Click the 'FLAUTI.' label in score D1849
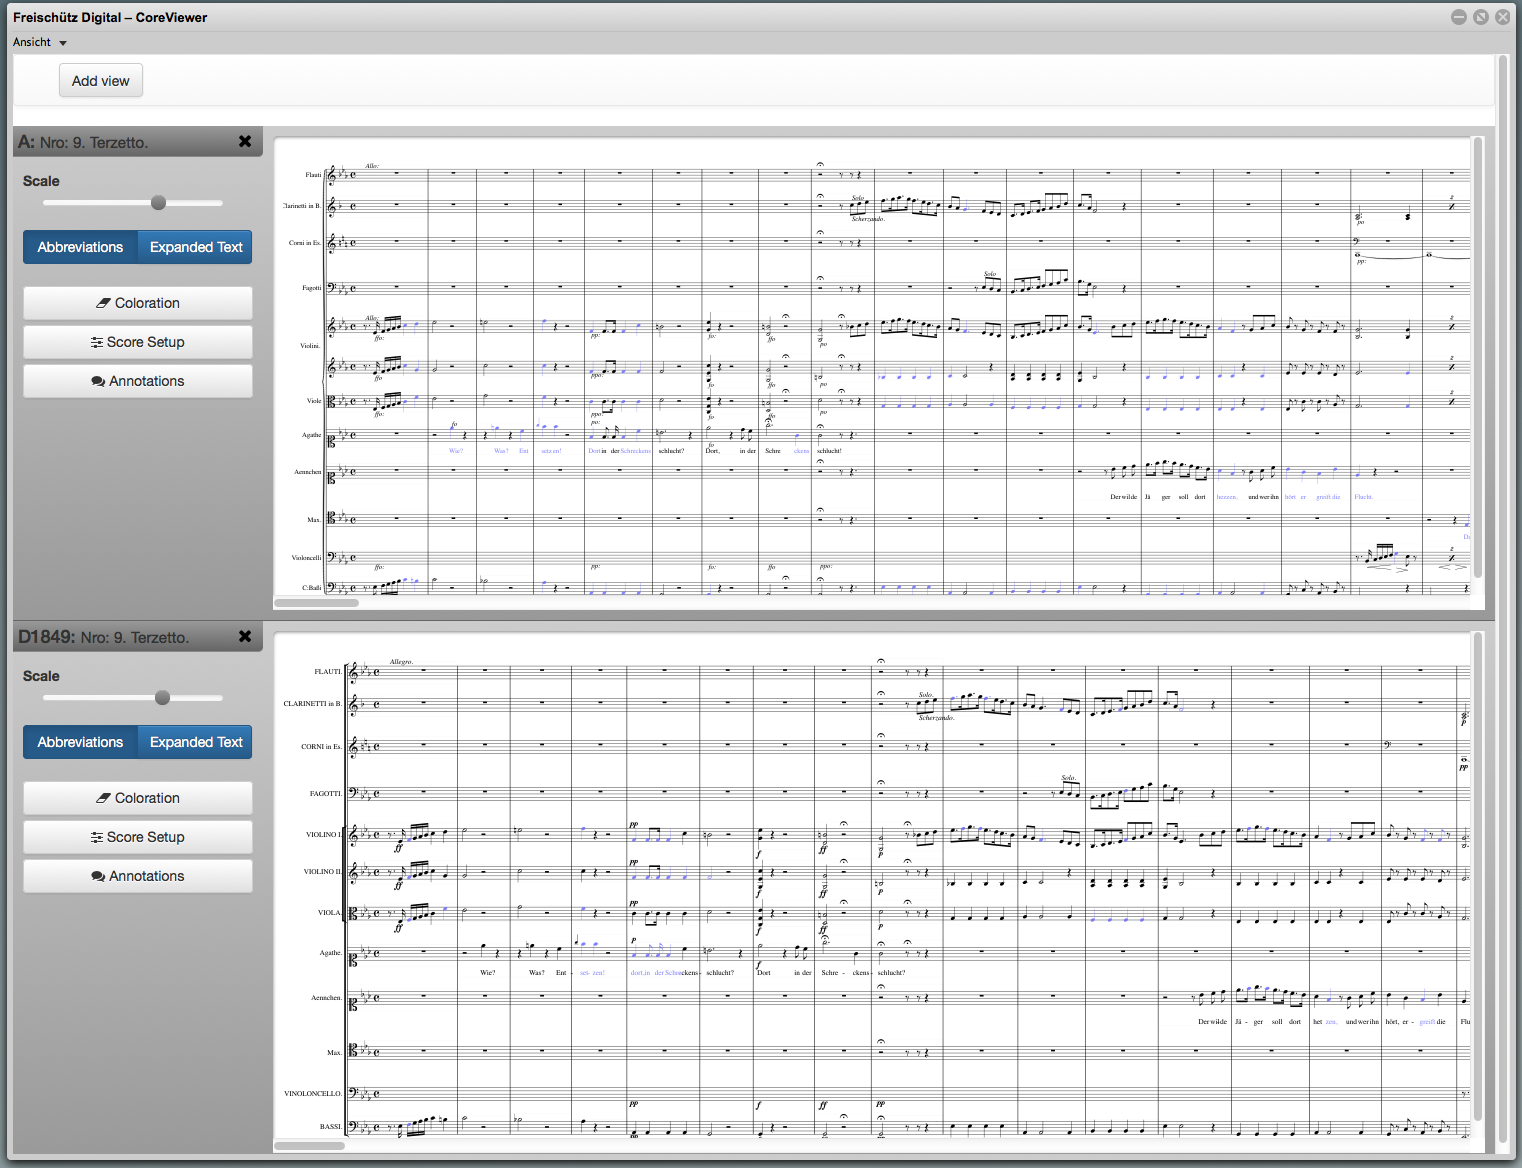The height and width of the screenshot is (1168, 1522). (328, 672)
